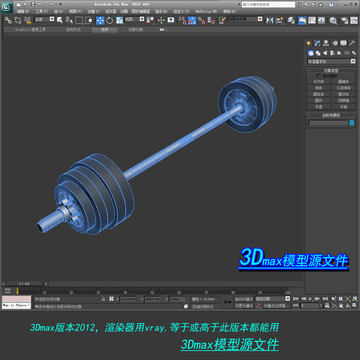Click the Mirror tool in toolbar
Image resolution: width=360 pixels, height=360 pixels.
(x=269, y=20)
